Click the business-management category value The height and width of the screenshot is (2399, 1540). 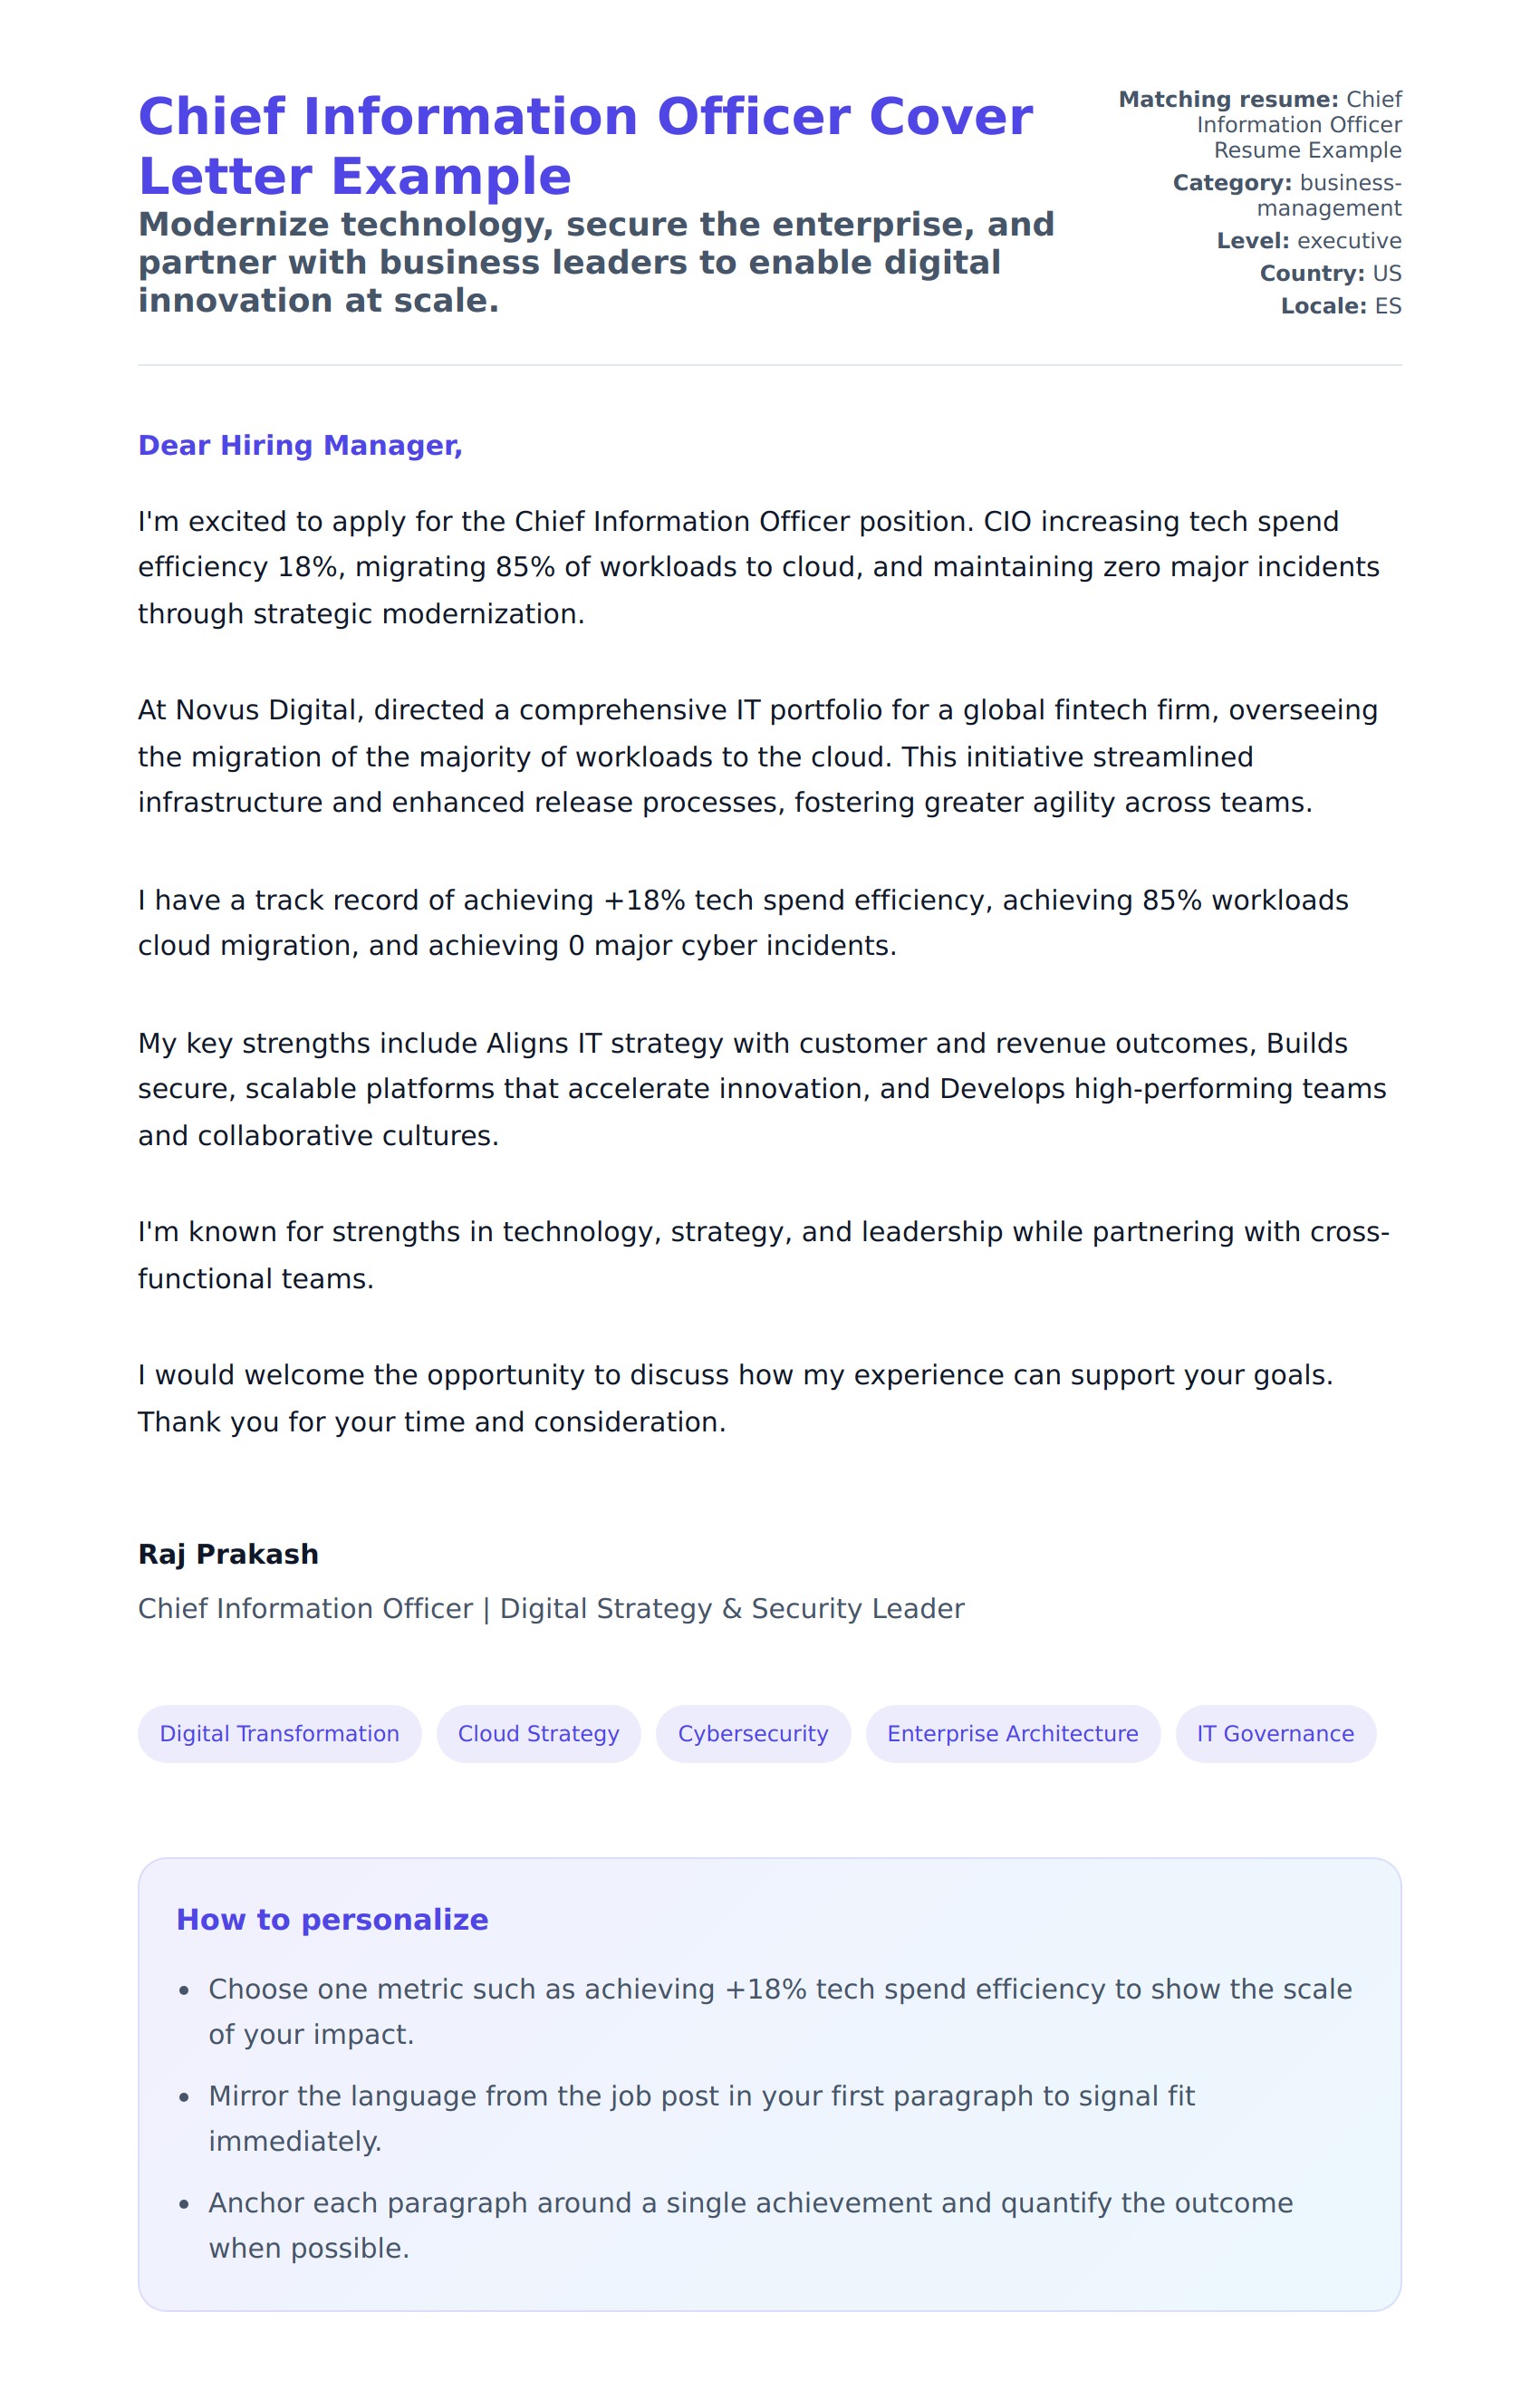click(1328, 196)
